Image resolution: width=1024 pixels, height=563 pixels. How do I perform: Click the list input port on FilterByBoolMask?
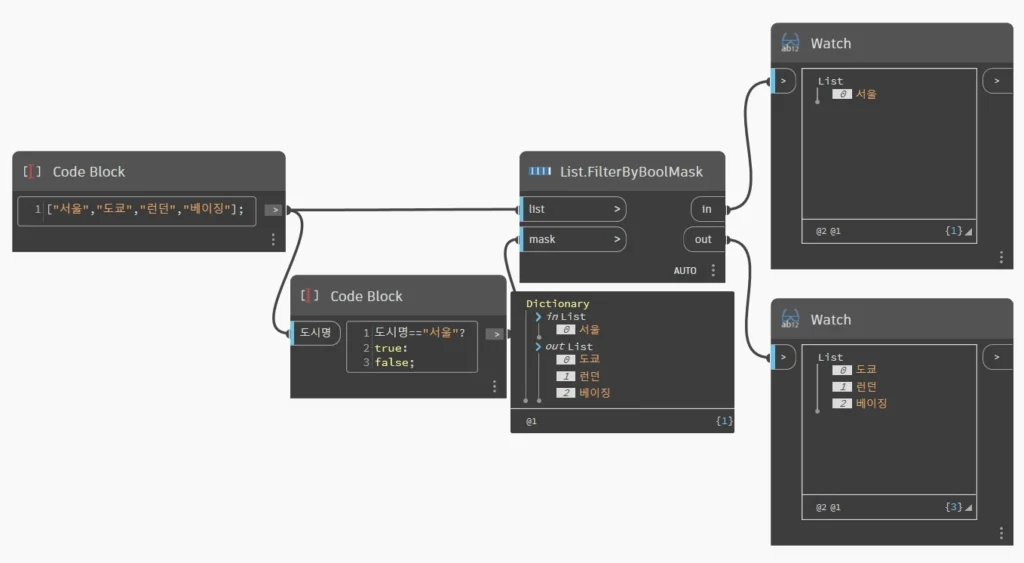click(x=573, y=209)
